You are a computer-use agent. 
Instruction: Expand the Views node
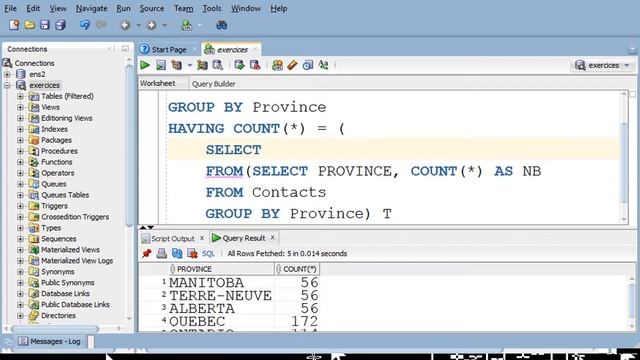pos(20,107)
